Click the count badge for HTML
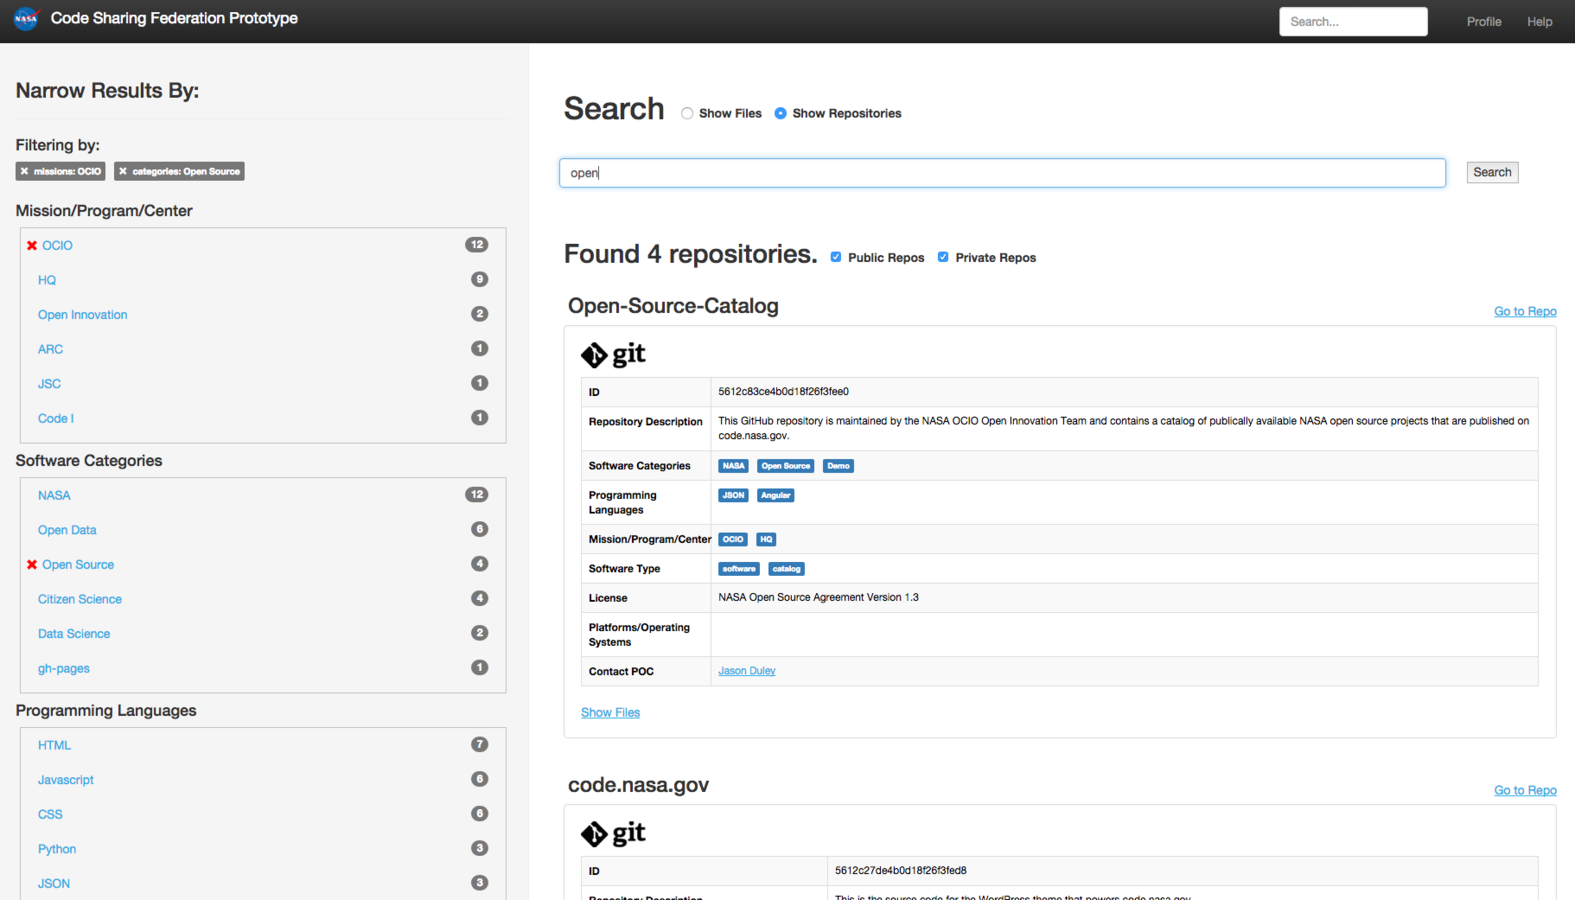Viewport: 1575px width, 900px height. point(480,745)
